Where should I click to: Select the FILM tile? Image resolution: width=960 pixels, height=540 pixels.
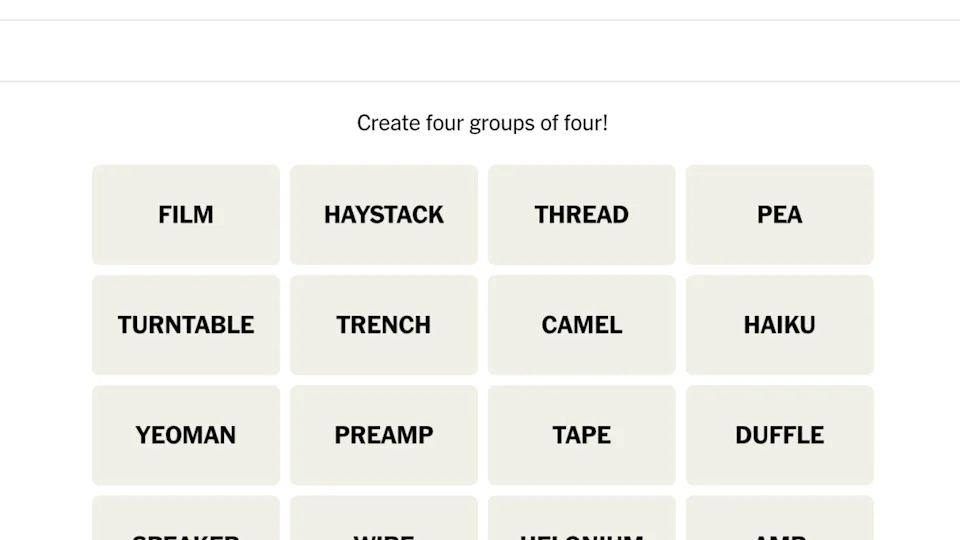click(186, 215)
